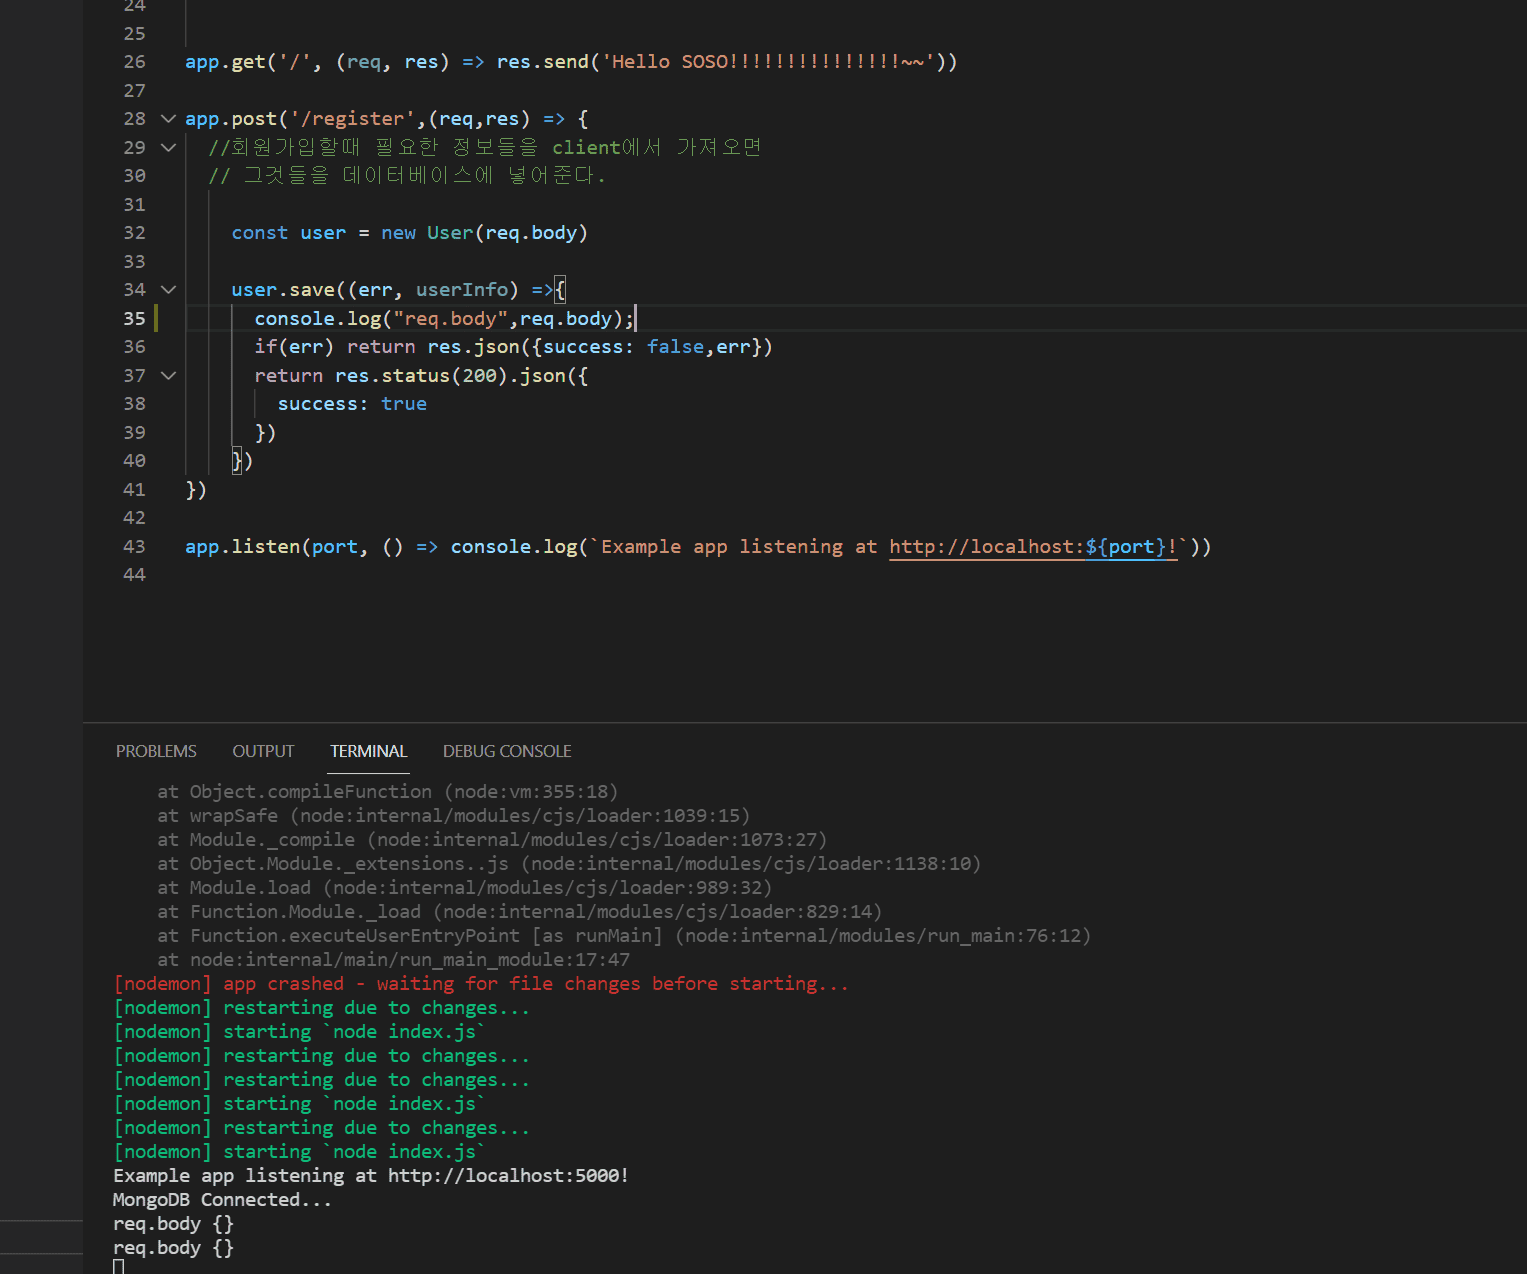Place cursor at the terminal prompt cursor
Viewport: 1527px width, 1274px height.
coord(119,1267)
